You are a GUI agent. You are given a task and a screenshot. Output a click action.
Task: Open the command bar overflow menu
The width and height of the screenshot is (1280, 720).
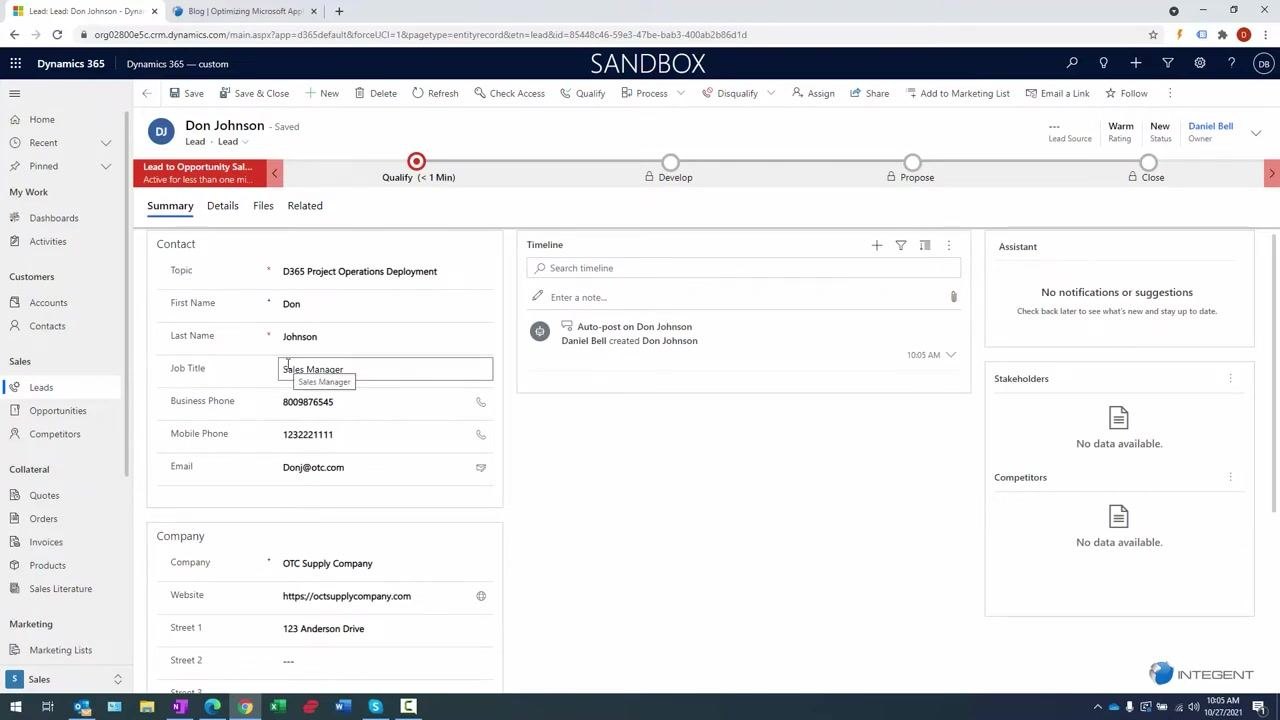click(1170, 93)
